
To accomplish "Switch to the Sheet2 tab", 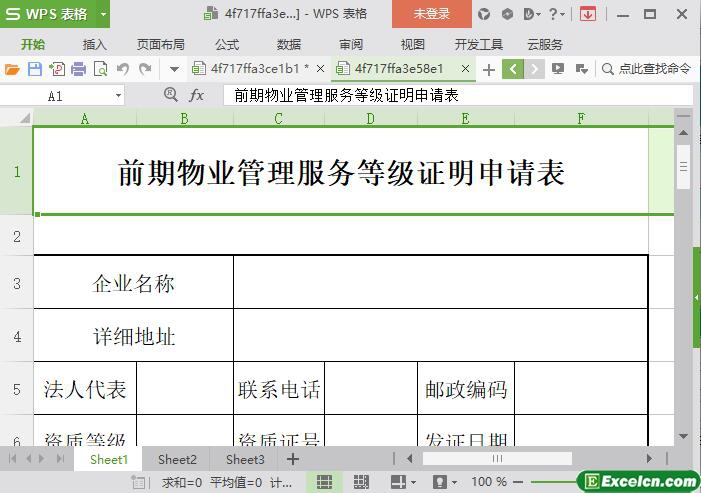I will pos(177,459).
